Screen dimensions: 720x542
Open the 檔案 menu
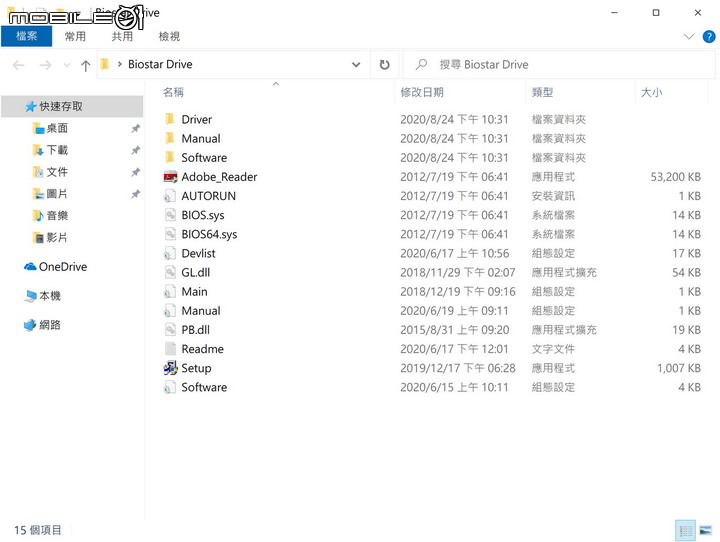[27, 36]
